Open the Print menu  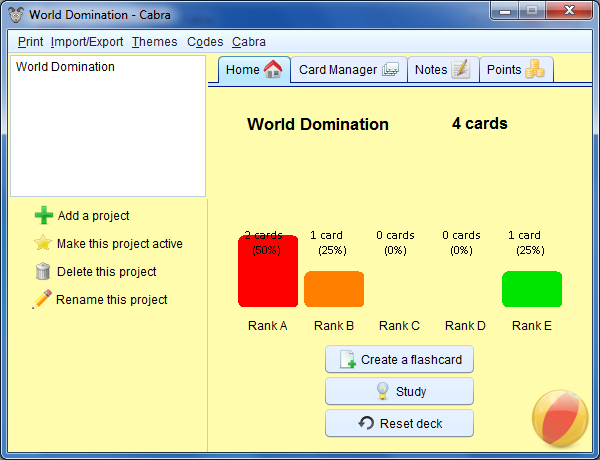[30, 42]
